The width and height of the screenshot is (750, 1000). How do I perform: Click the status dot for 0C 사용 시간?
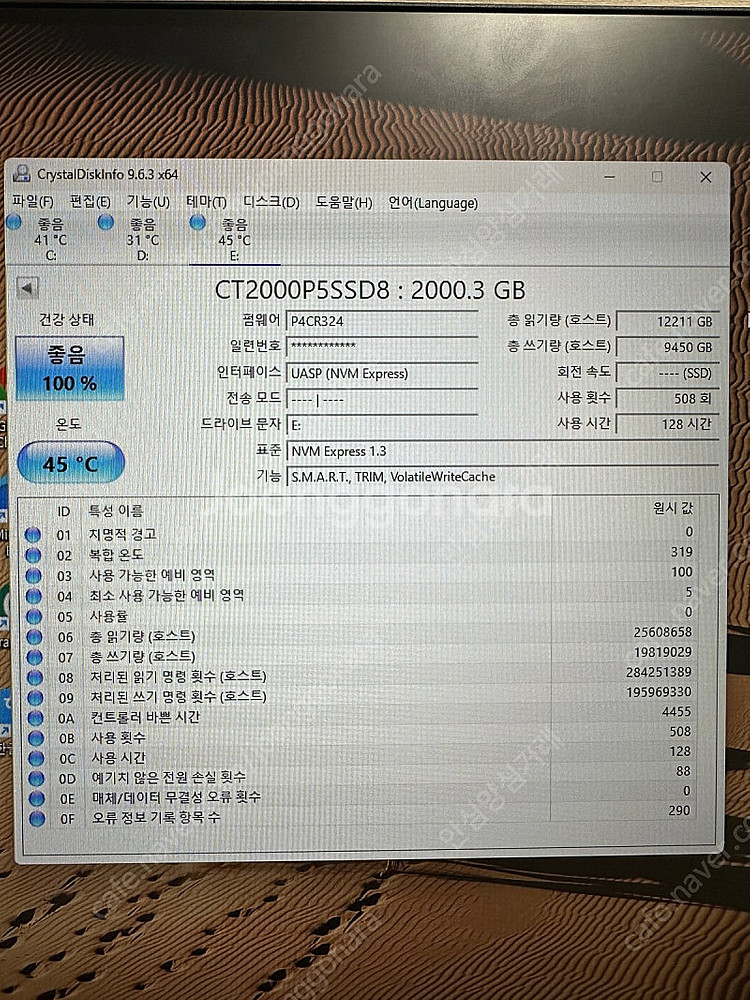(36, 758)
